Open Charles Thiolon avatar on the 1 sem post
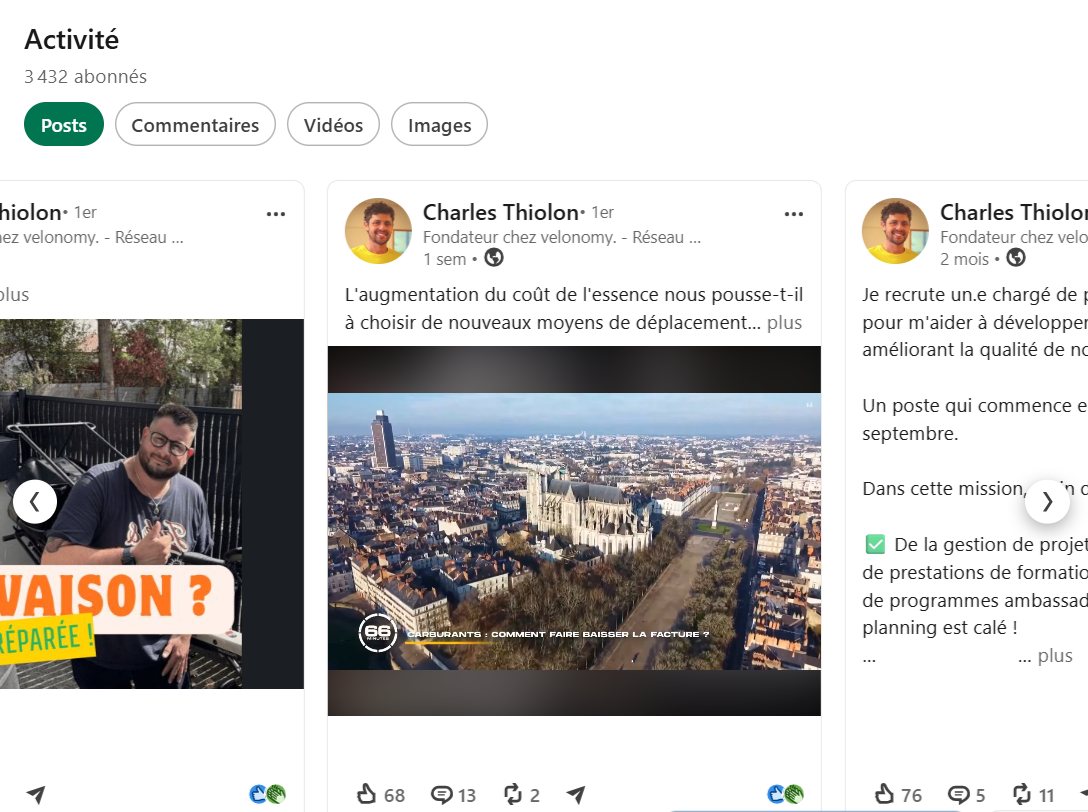 click(378, 231)
